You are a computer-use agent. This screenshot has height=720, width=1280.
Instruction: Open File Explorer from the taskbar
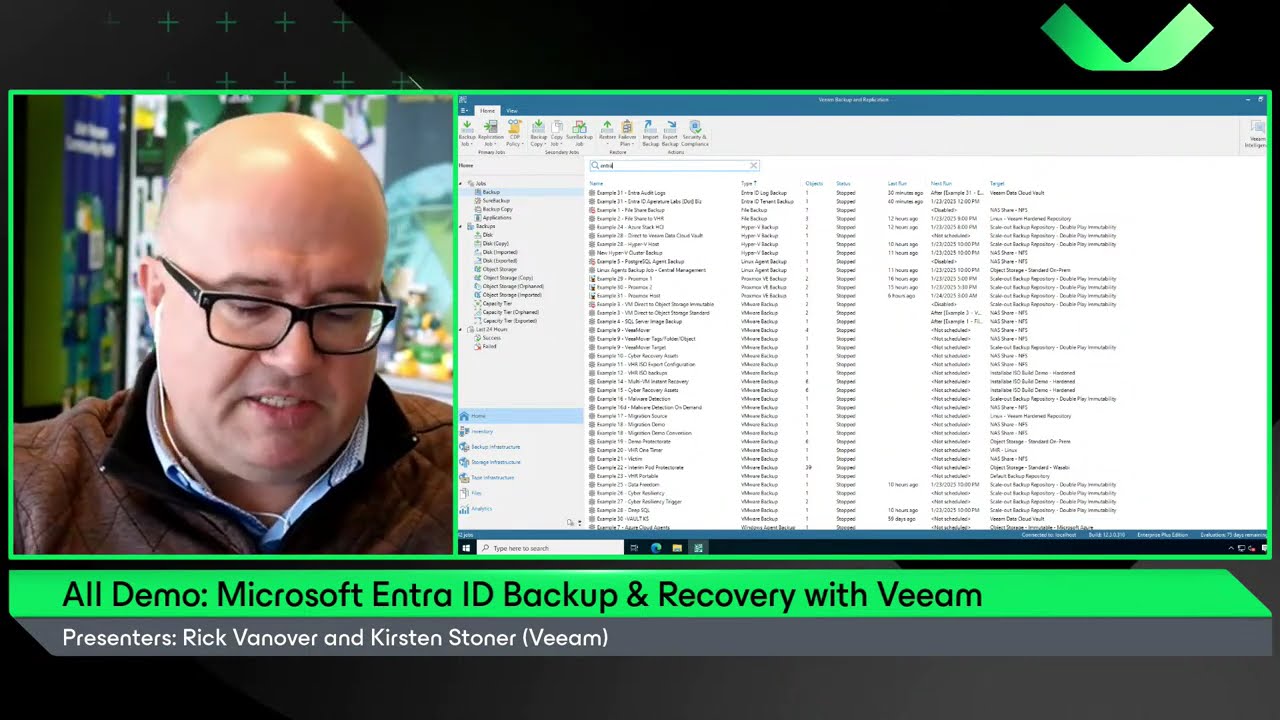click(677, 548)
